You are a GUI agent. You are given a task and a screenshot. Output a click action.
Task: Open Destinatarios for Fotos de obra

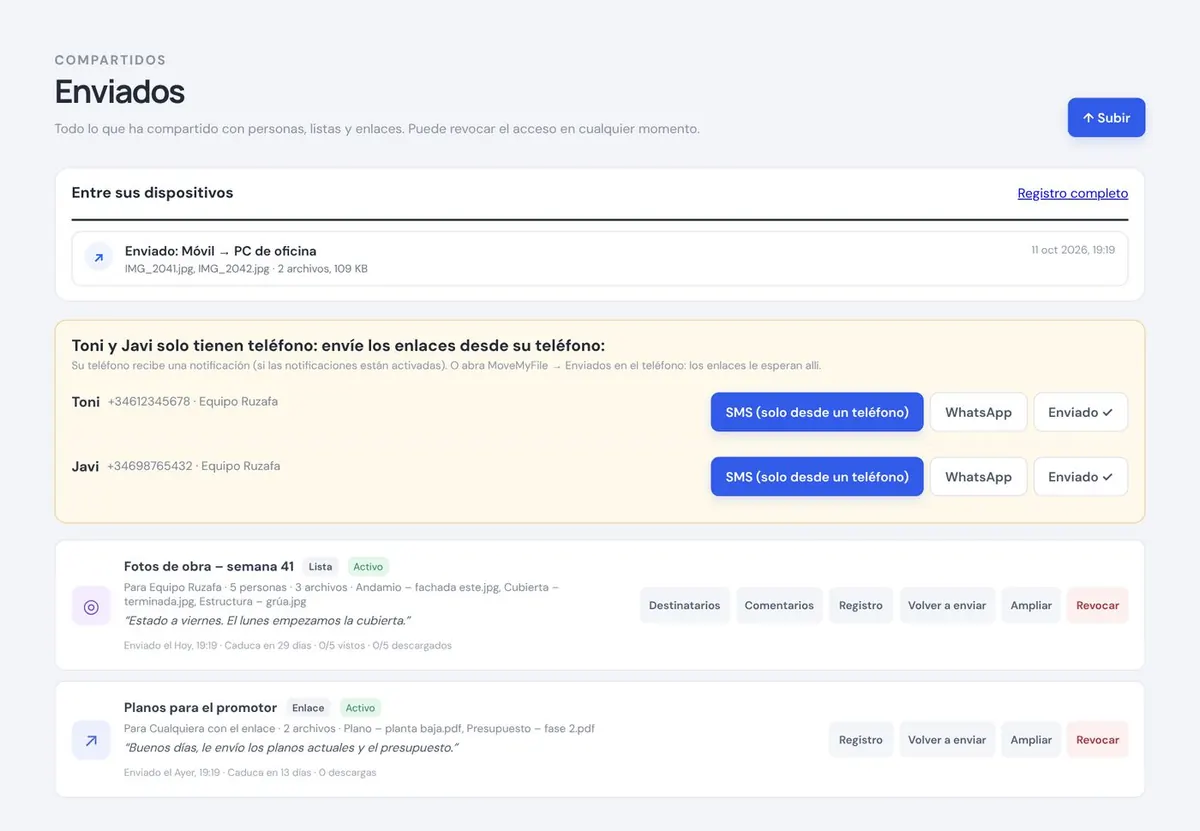685,605
